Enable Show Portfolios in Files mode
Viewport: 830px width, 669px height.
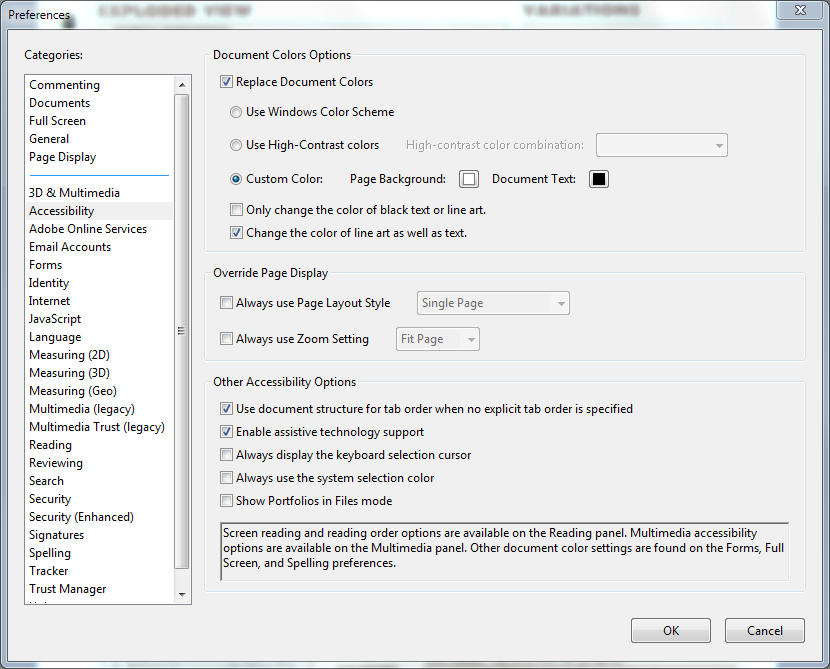pos(226,501)
